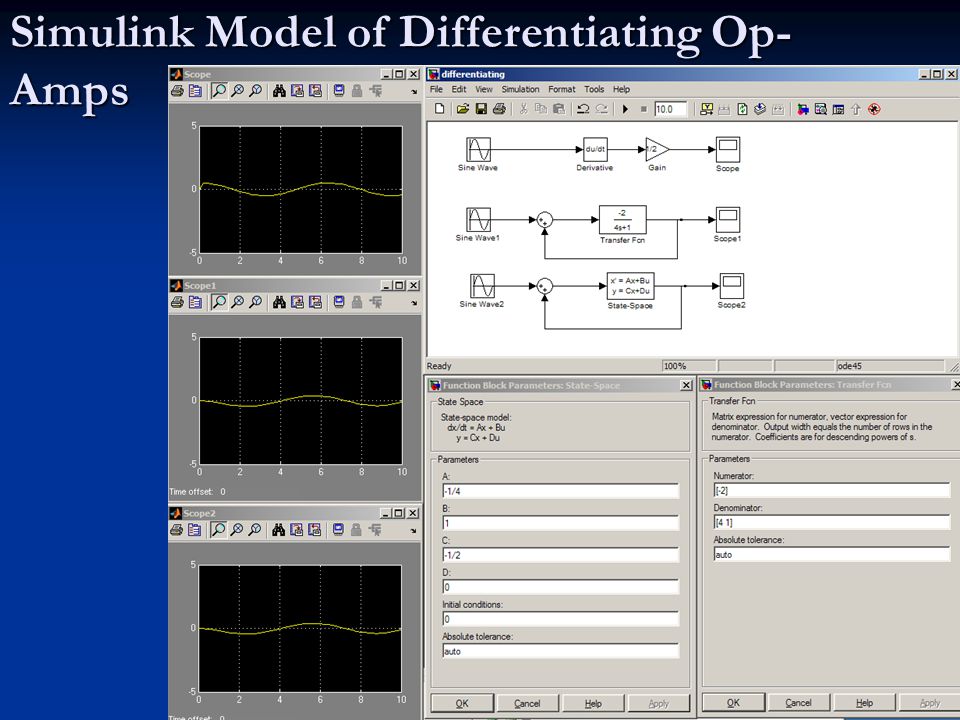The image size is (960, 720).
Task: Toggle floating scope in the Scope2 window
Action: click(339, 530)
